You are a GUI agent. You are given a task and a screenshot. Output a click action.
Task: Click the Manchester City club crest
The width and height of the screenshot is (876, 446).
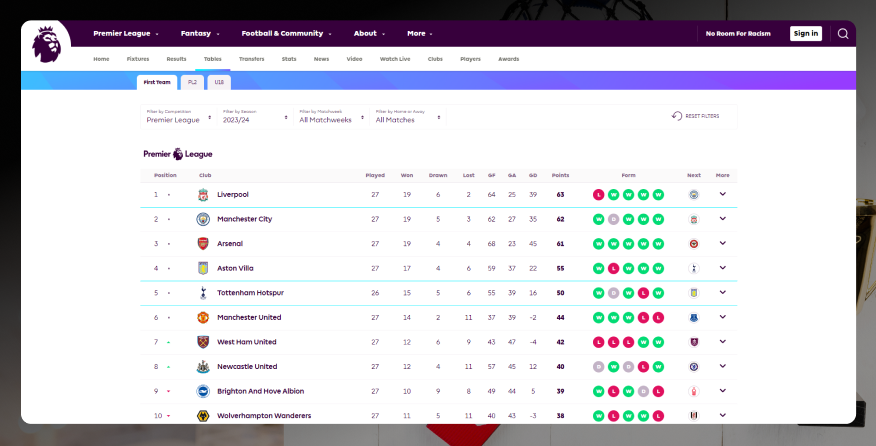pos(203,219)
